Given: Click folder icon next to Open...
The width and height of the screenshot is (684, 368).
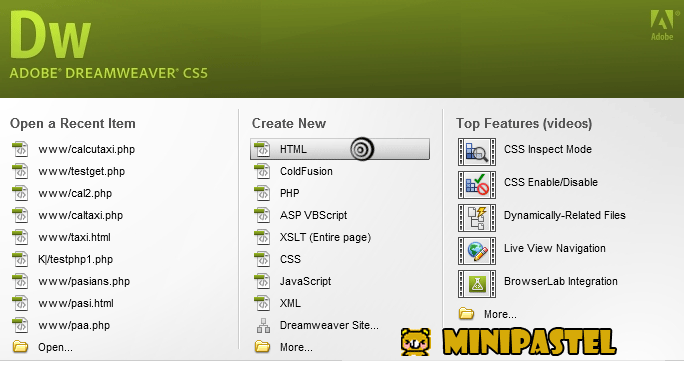Looking at the screenshot, I should point(20,347).
